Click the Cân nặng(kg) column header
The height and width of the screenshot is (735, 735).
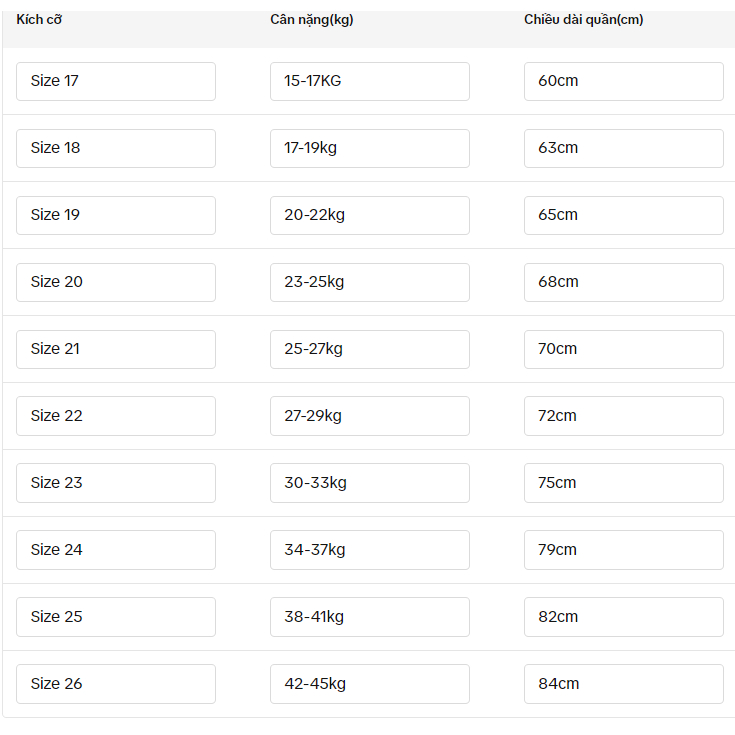[x=312, y=20]
